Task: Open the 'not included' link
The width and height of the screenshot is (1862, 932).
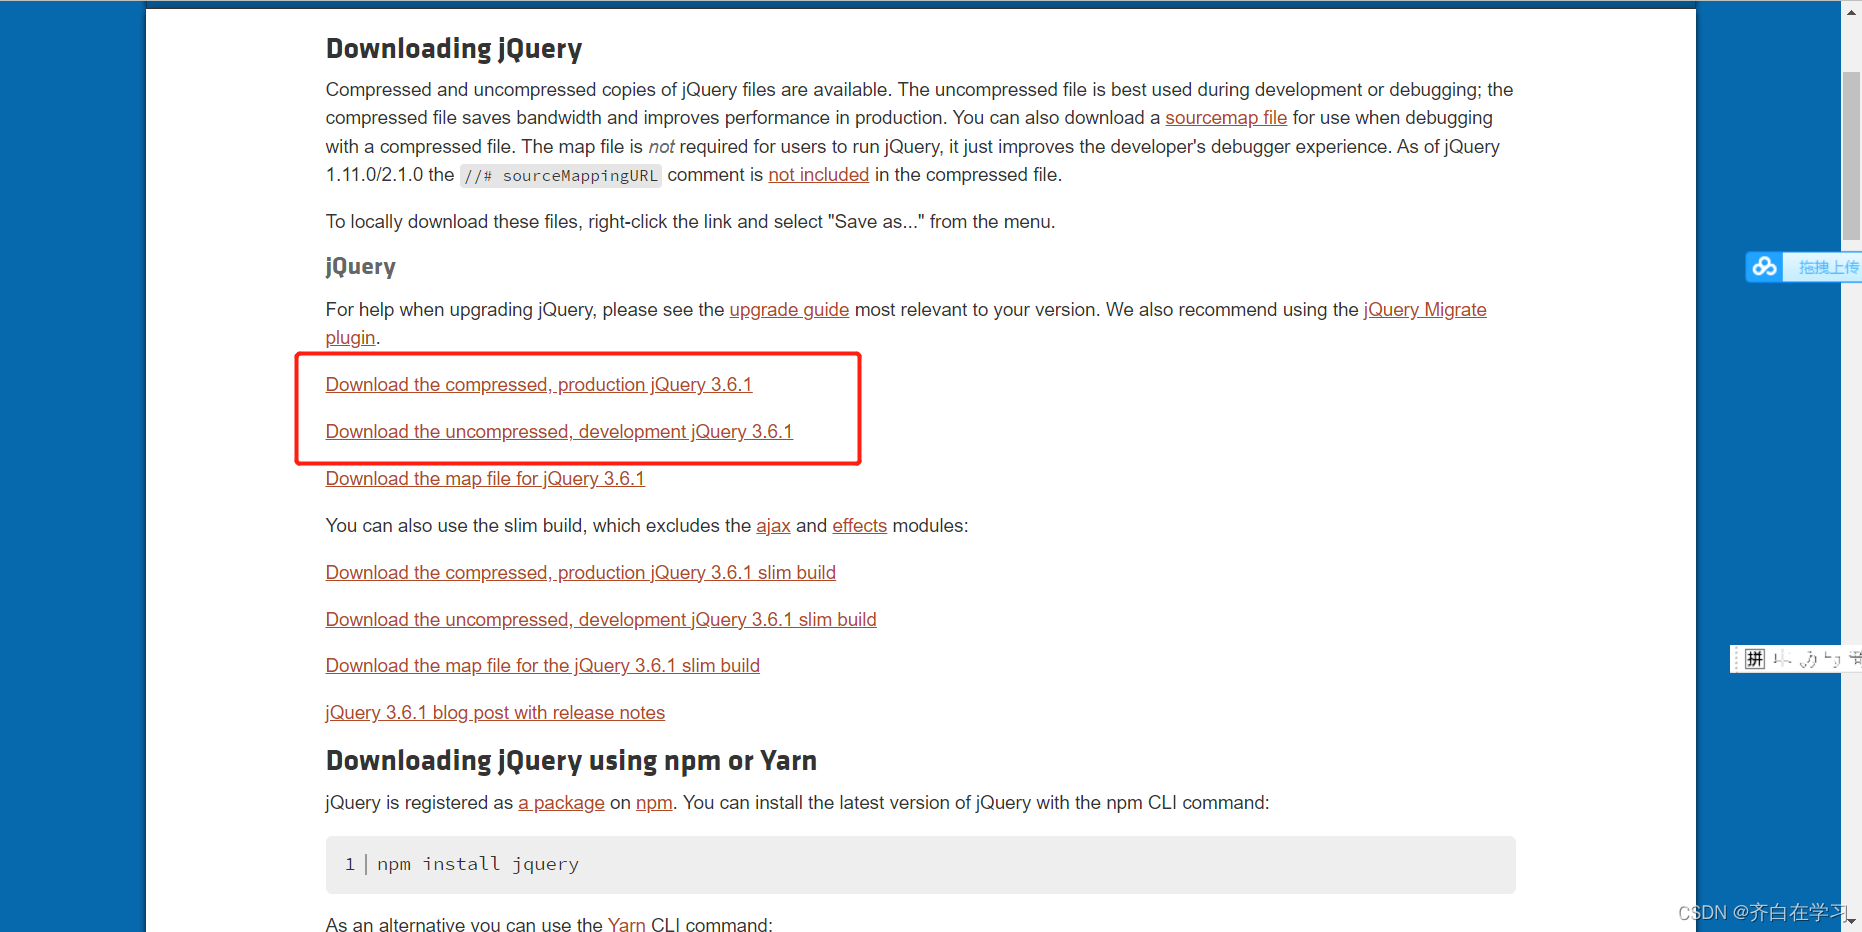Action: click(x=818, y=175)
